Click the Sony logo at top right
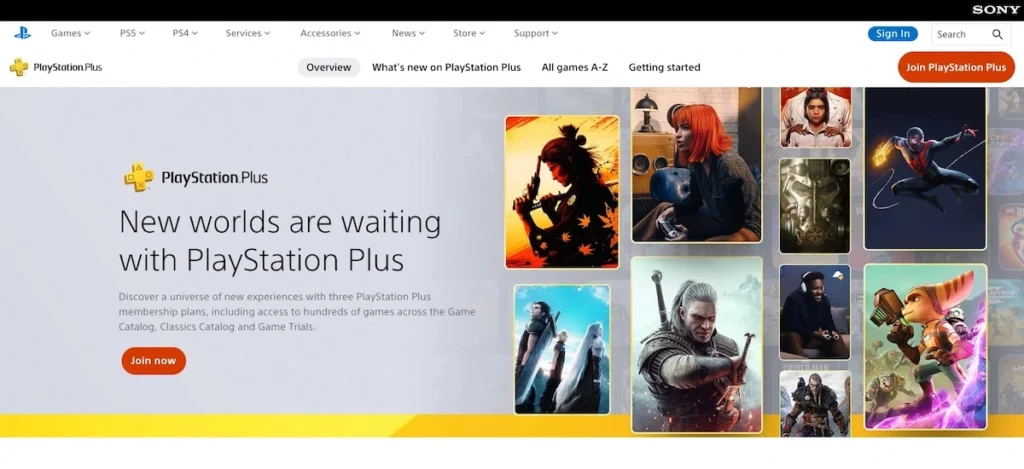Image resolution: width=1024 pixels, height=469 pixels. [996, 10]
